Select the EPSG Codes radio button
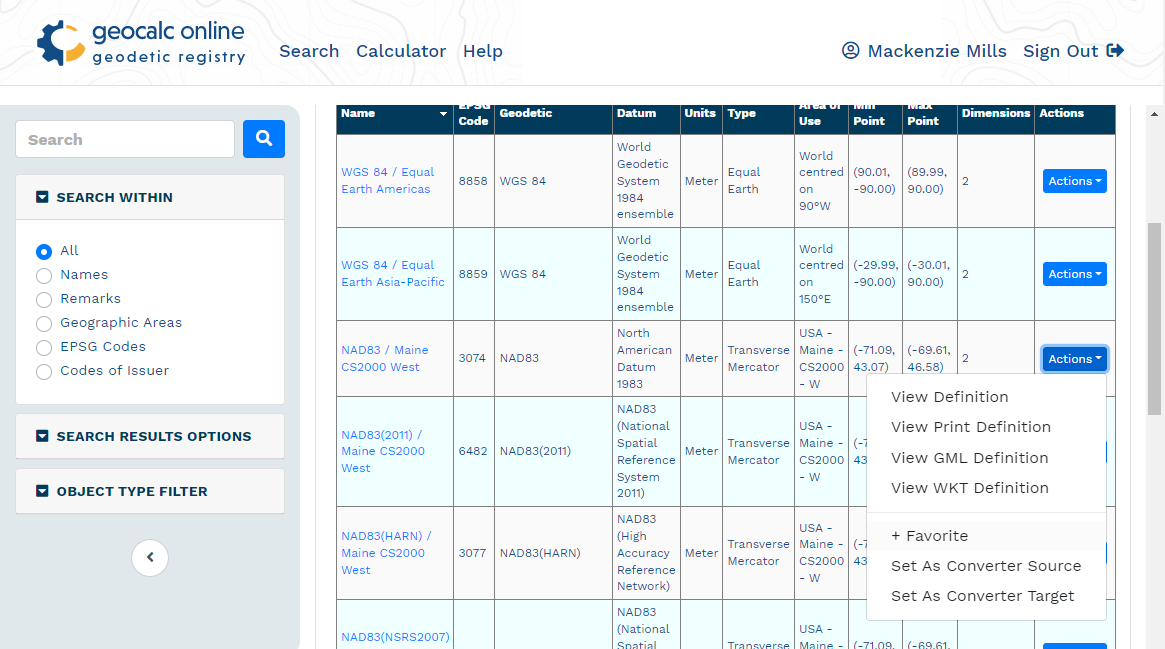Screen dimensions: 1165x649 [x=44, y=348]
